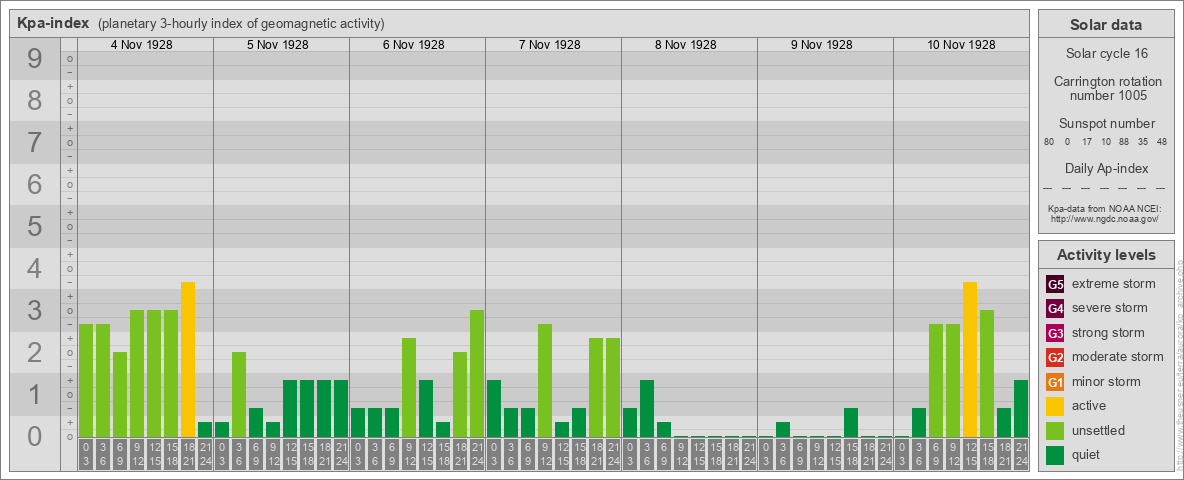1184x480 pixels.
Task: Click the 'unsettled' legend label
Action: tap(1099, 430)
